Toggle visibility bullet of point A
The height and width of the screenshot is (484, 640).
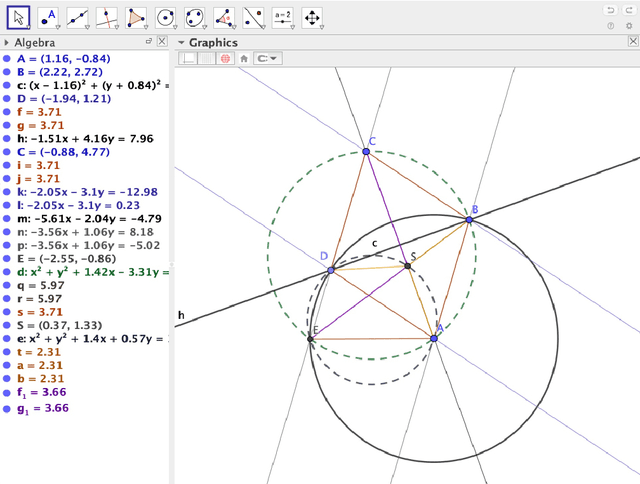pyautogui.click(x=7, y=57)
